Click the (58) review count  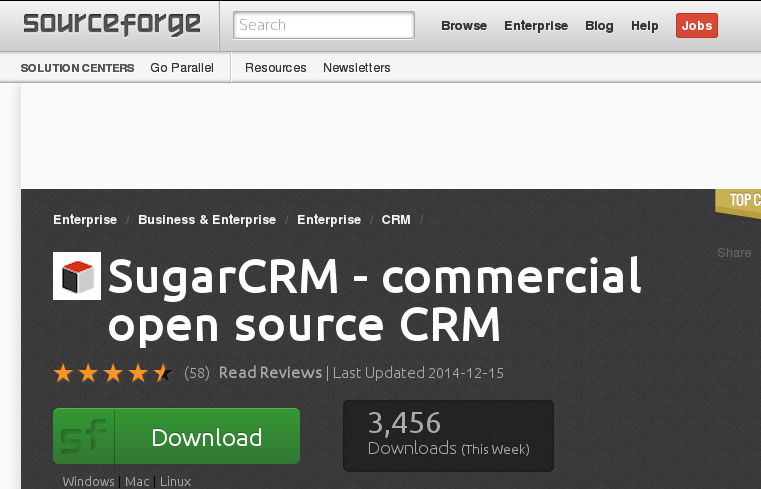(x=197, y=373)
